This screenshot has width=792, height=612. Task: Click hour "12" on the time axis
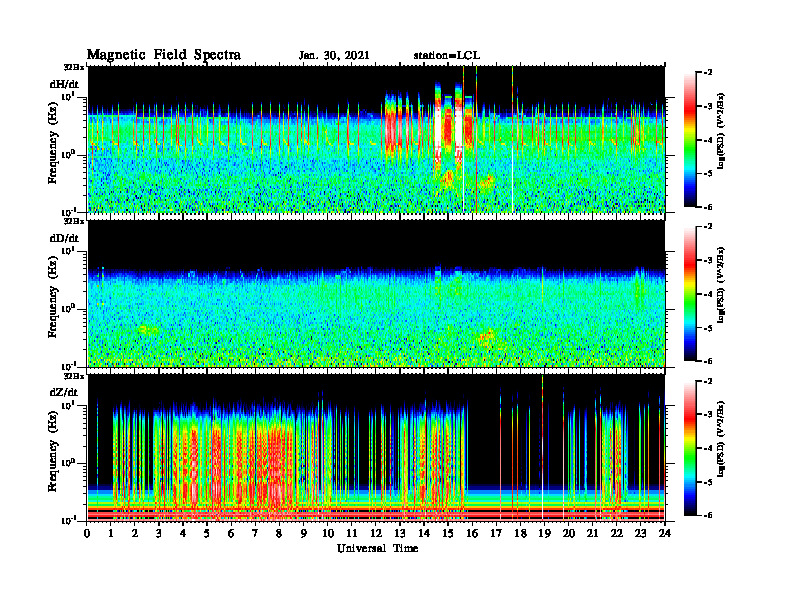coord(376,533)
